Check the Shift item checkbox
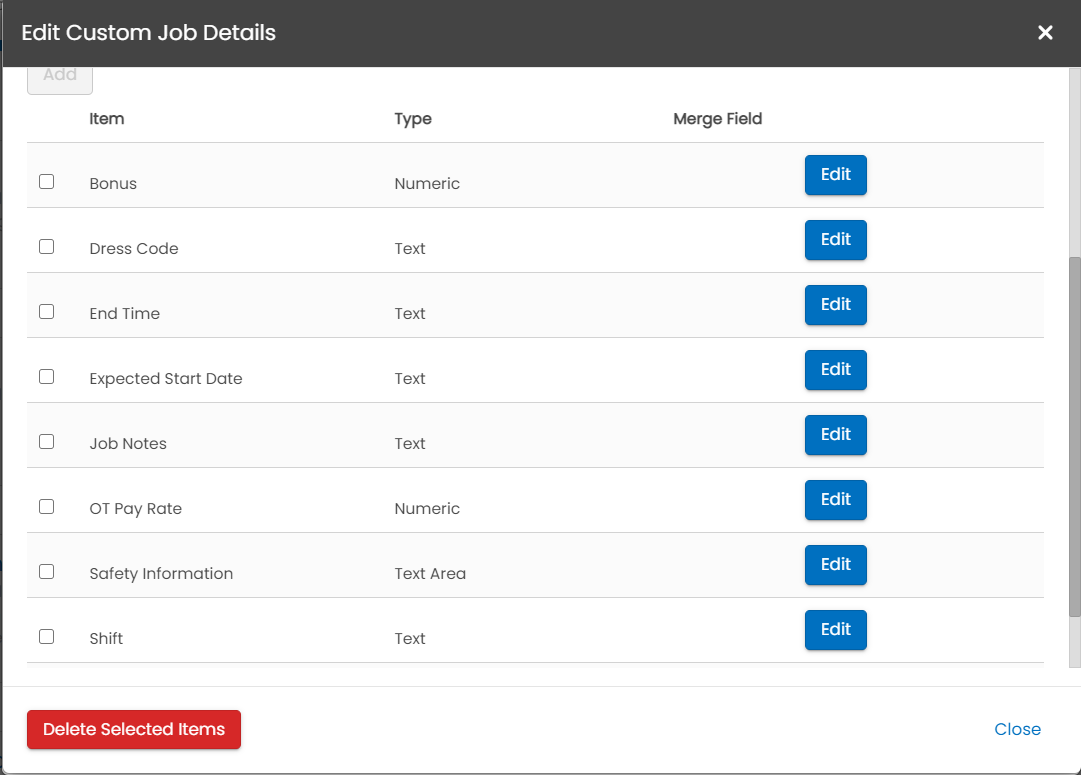The height and width of the screenshot is (775, 1081). (46, 637)
